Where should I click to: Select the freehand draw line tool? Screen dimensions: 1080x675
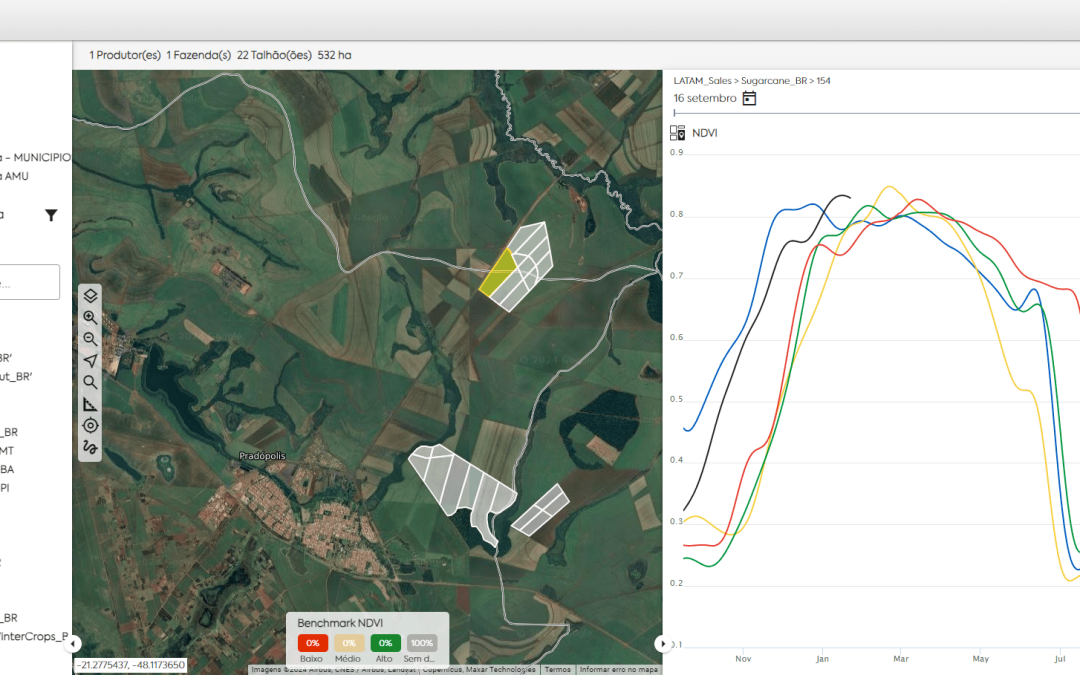90,447
